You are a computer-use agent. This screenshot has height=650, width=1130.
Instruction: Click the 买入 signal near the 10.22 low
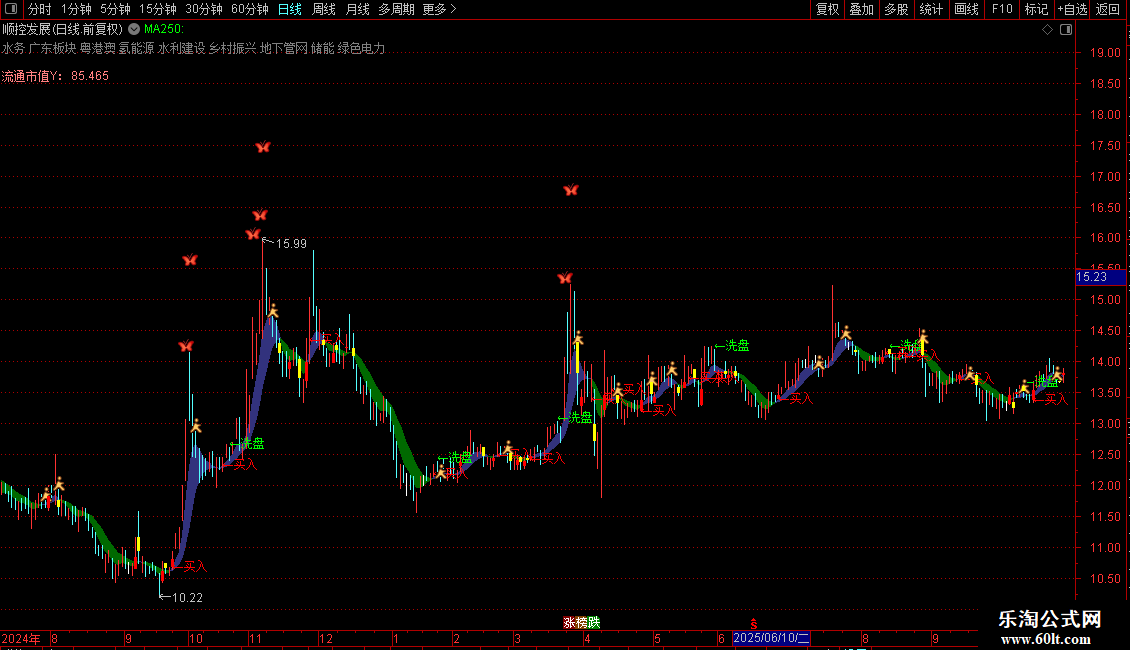click(x=195, y=566)
